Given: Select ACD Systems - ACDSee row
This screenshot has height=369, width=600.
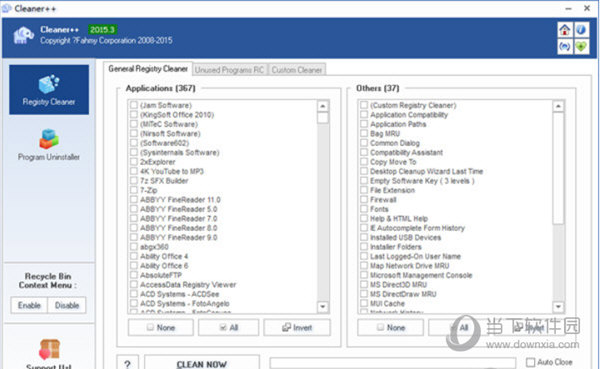Looking at the screenshot, I should (x=179, y=294).
